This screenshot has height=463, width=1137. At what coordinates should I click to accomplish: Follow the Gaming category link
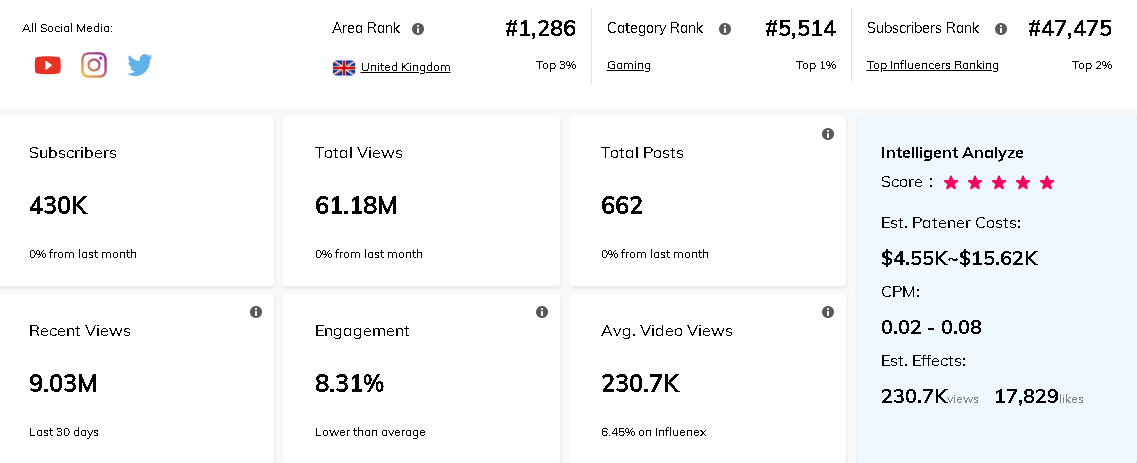[628, 65]
